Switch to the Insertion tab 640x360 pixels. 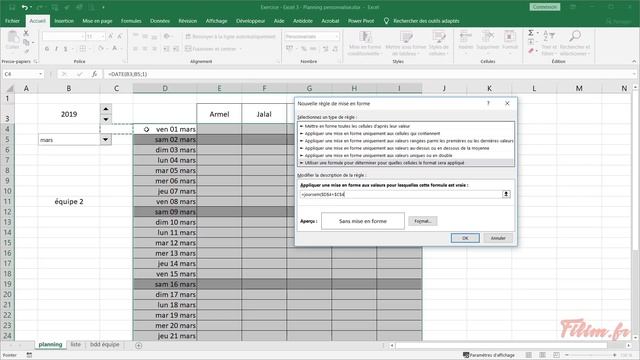click(64, 21)
